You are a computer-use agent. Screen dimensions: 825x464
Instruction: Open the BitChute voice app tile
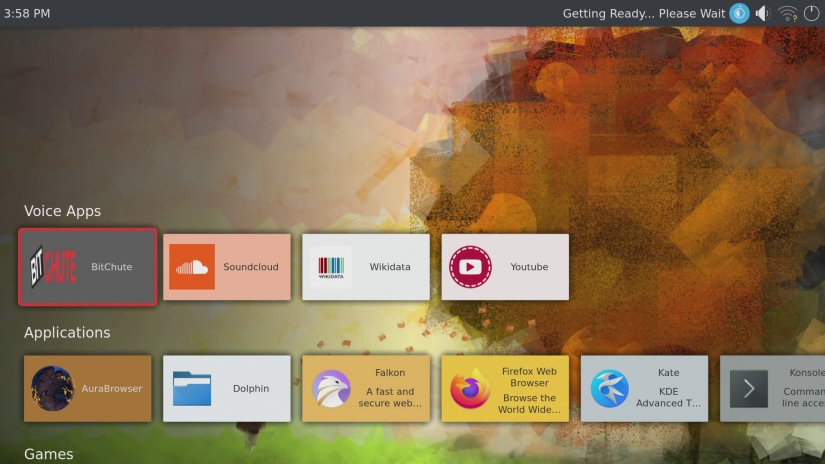[88, 267]
